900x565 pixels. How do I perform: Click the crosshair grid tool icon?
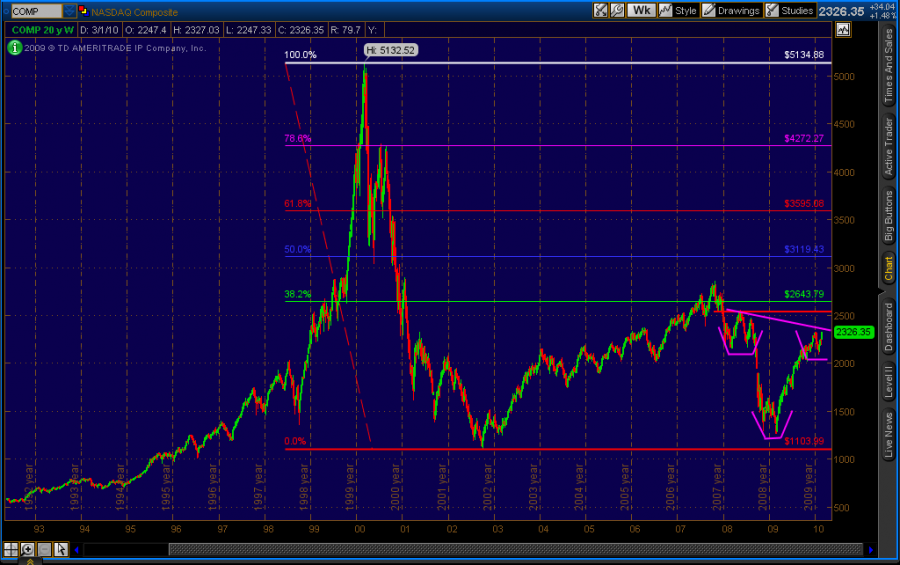tap(10, 549)
